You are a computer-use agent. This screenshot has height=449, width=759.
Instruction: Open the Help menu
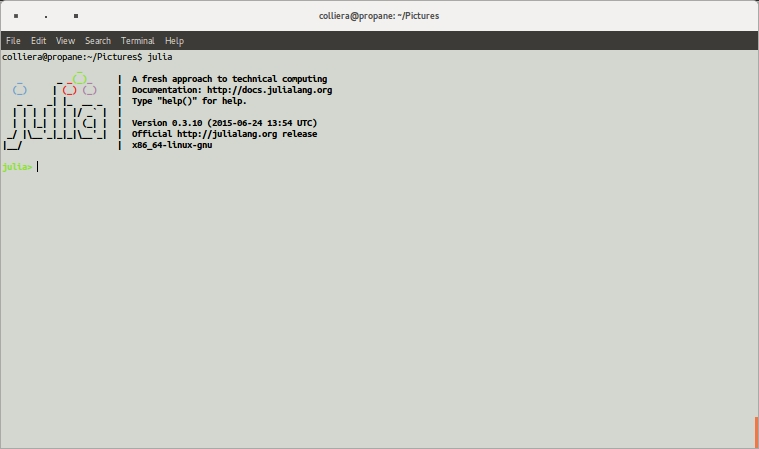(x=174, y=41)
